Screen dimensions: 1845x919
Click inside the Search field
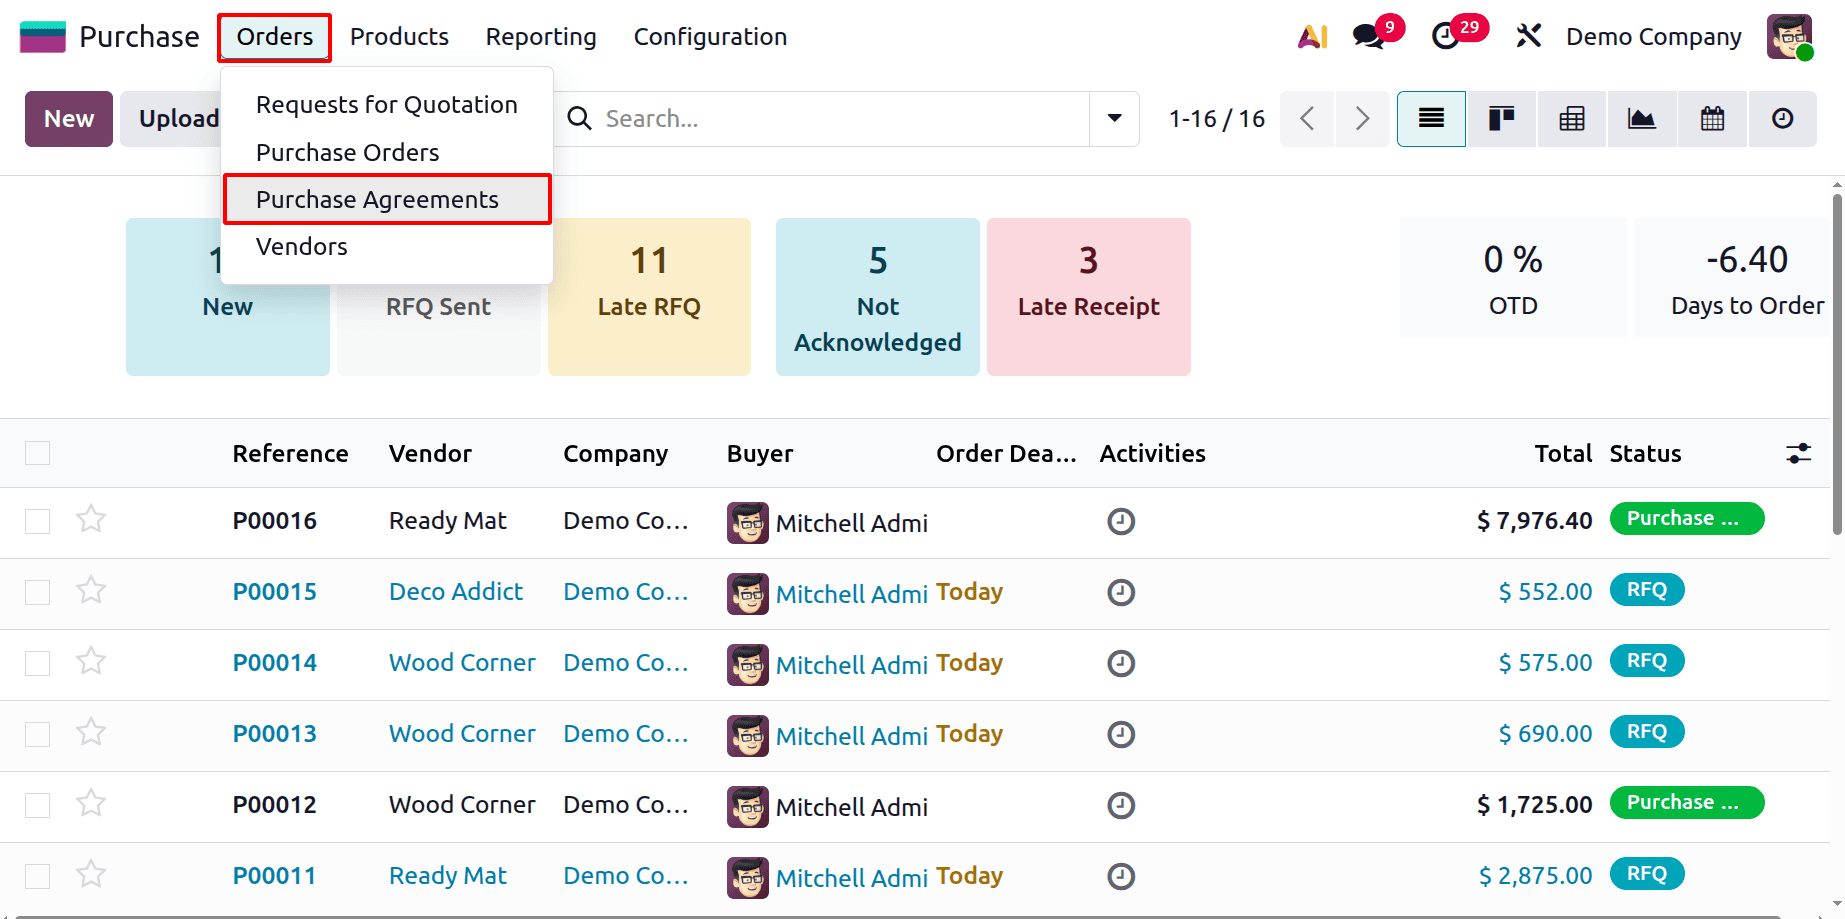click(x=800, y=118)
